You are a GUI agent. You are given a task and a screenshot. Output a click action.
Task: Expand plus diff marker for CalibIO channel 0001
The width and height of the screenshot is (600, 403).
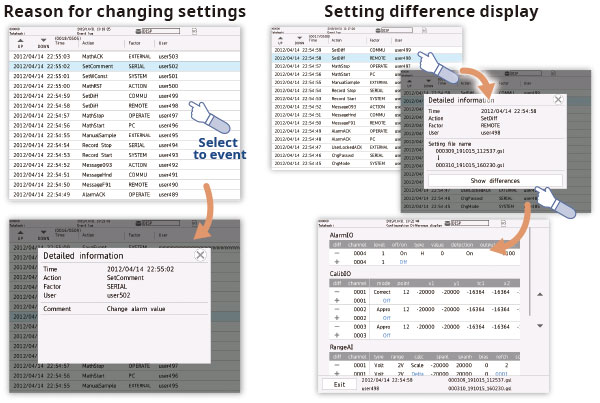coord(337,300)
